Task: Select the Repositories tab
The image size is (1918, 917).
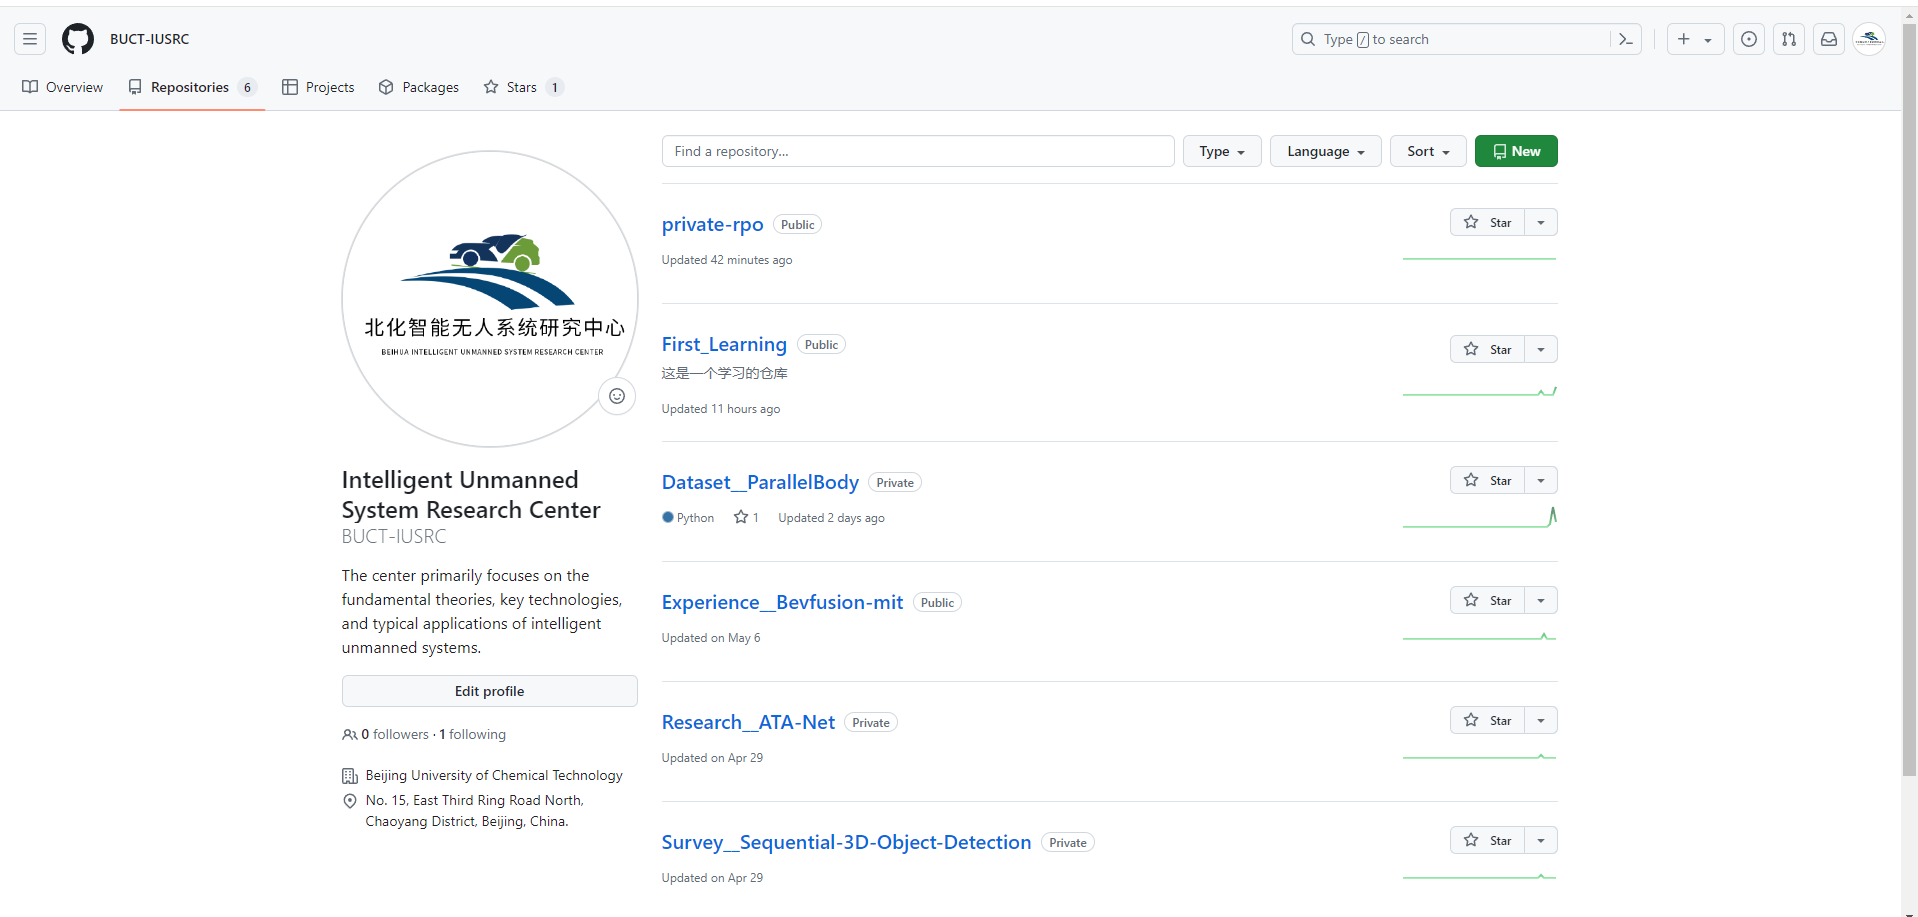Action: [x=192, y=87]
